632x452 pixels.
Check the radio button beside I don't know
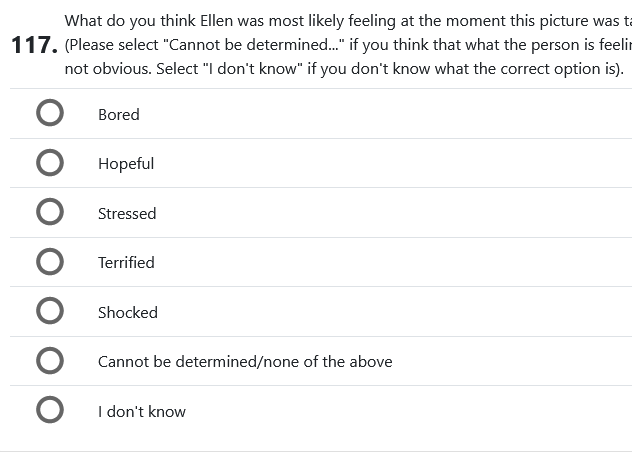point(50,411)
